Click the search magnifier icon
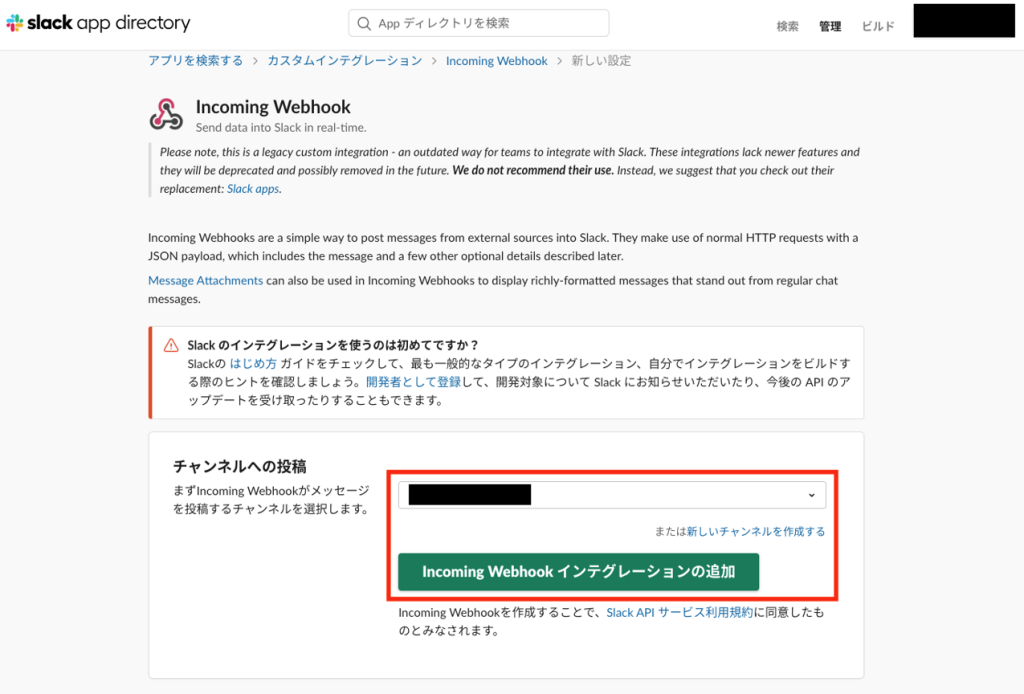This screenshot has height=694, width=1024. coord(364,24)
